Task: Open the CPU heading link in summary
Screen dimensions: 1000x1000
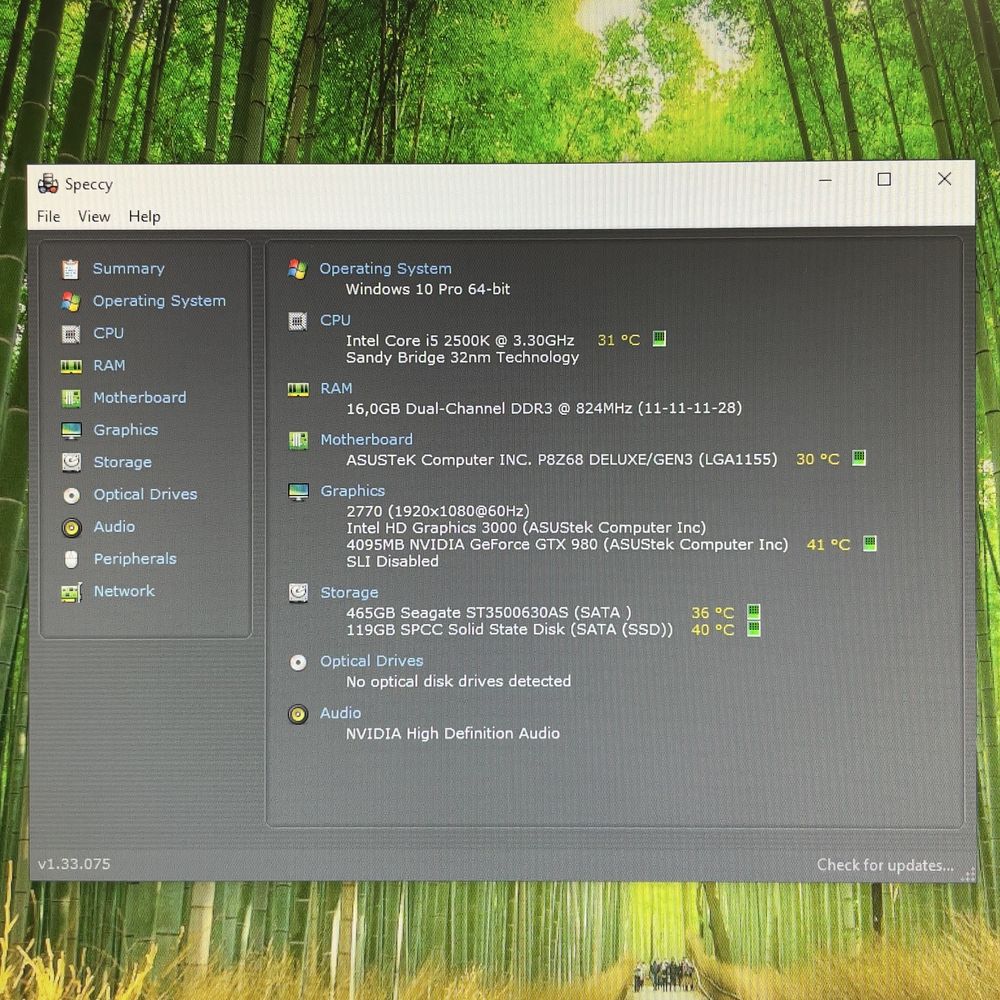Action: [x=335, y=320]
